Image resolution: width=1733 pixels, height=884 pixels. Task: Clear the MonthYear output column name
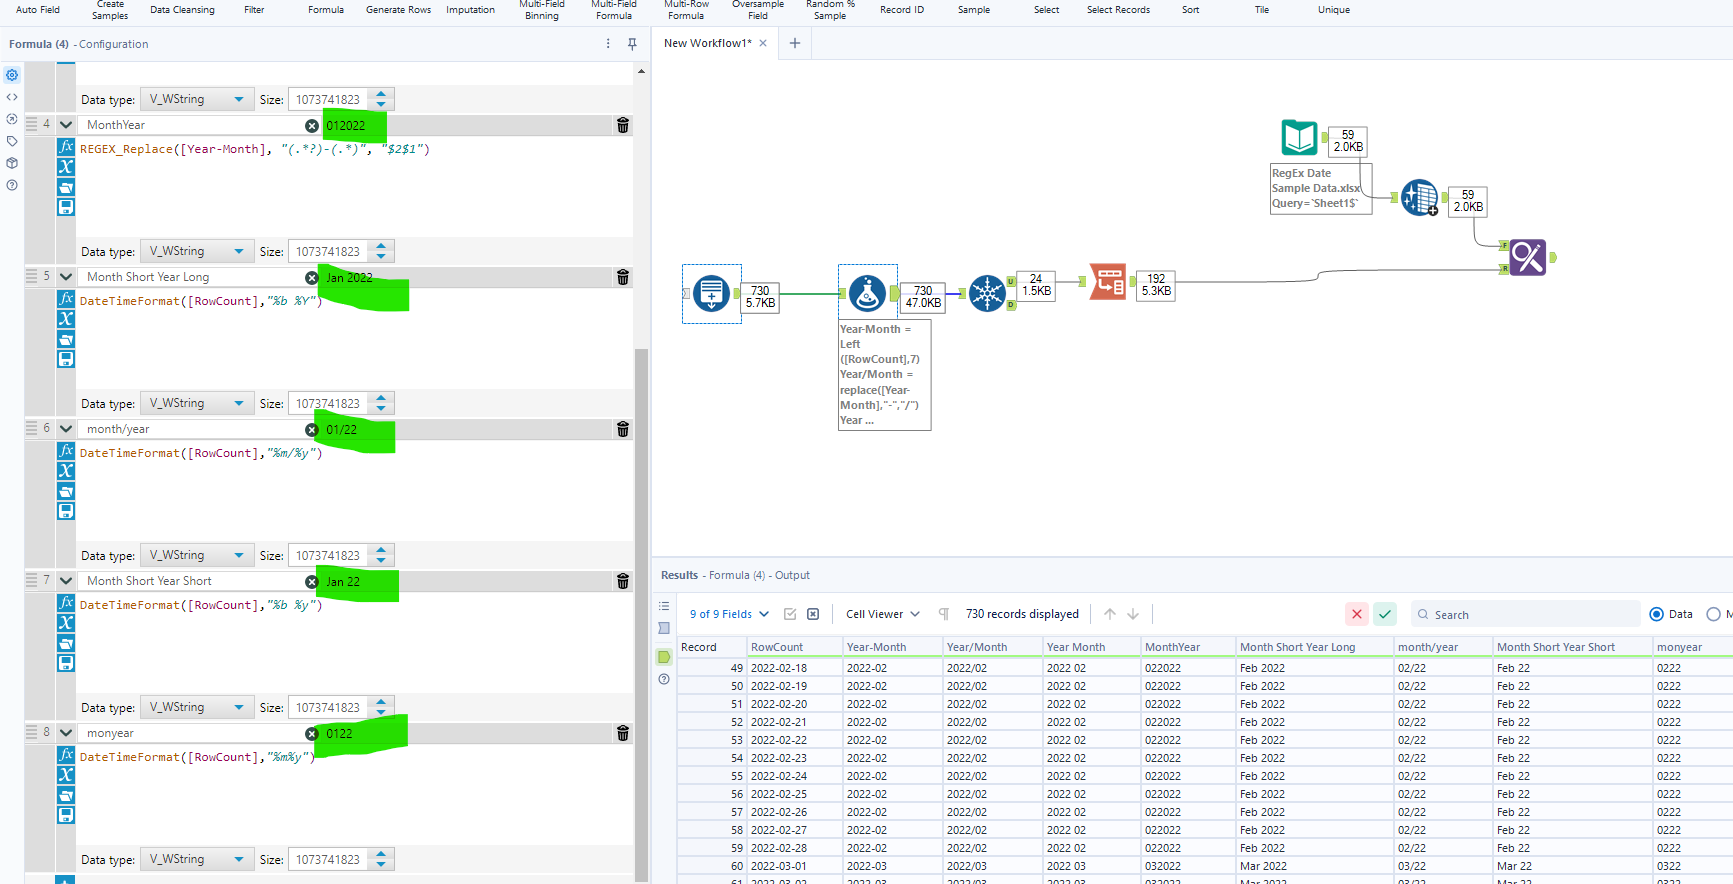tap(312, 125)
